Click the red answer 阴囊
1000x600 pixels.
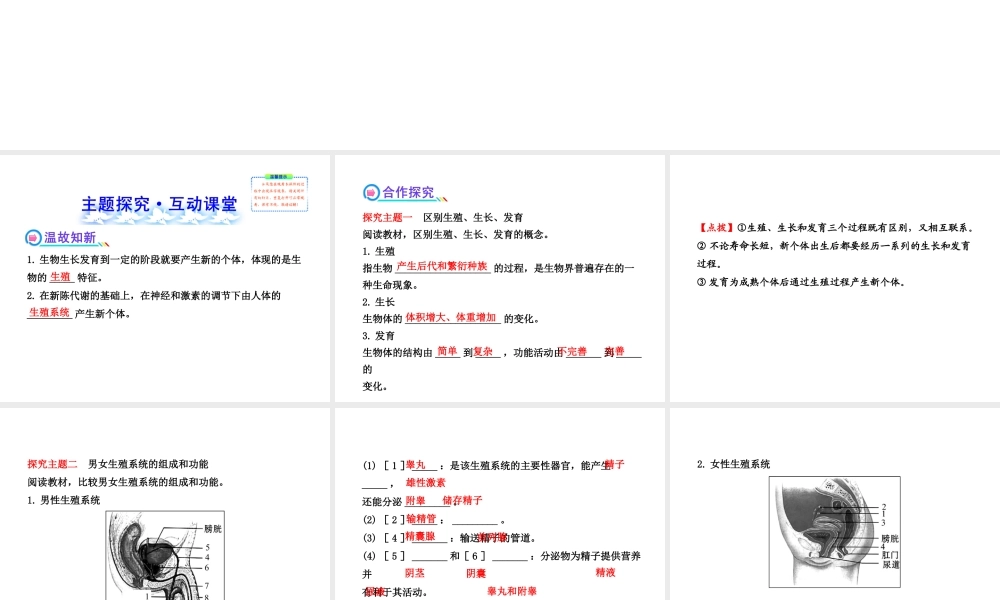(476, 573)
